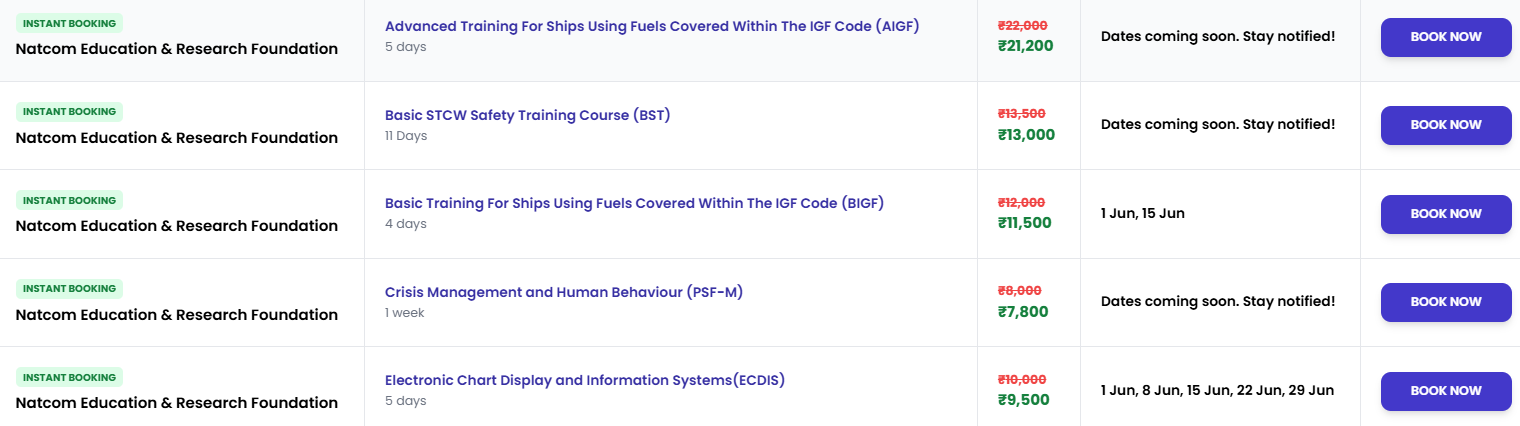Click Instant Booking badge in BST row
Image resolution: width=1520 pixels, height=426 pixels.
pos(69,111)
